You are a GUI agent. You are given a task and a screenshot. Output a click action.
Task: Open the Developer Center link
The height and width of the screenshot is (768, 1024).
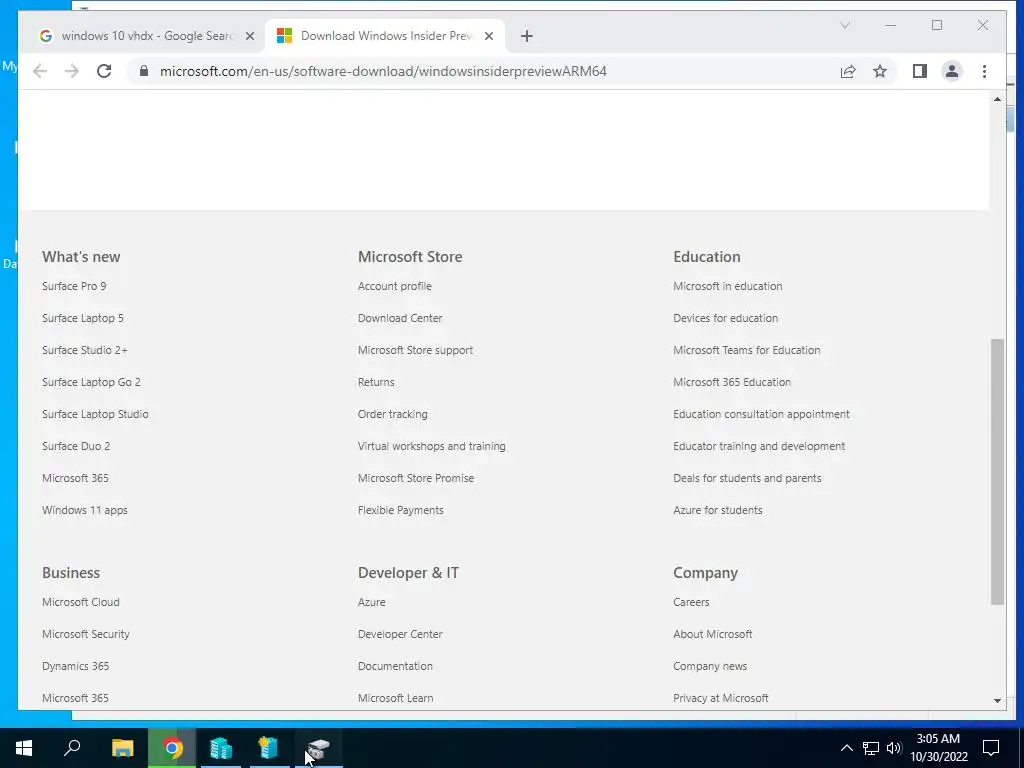400,634
